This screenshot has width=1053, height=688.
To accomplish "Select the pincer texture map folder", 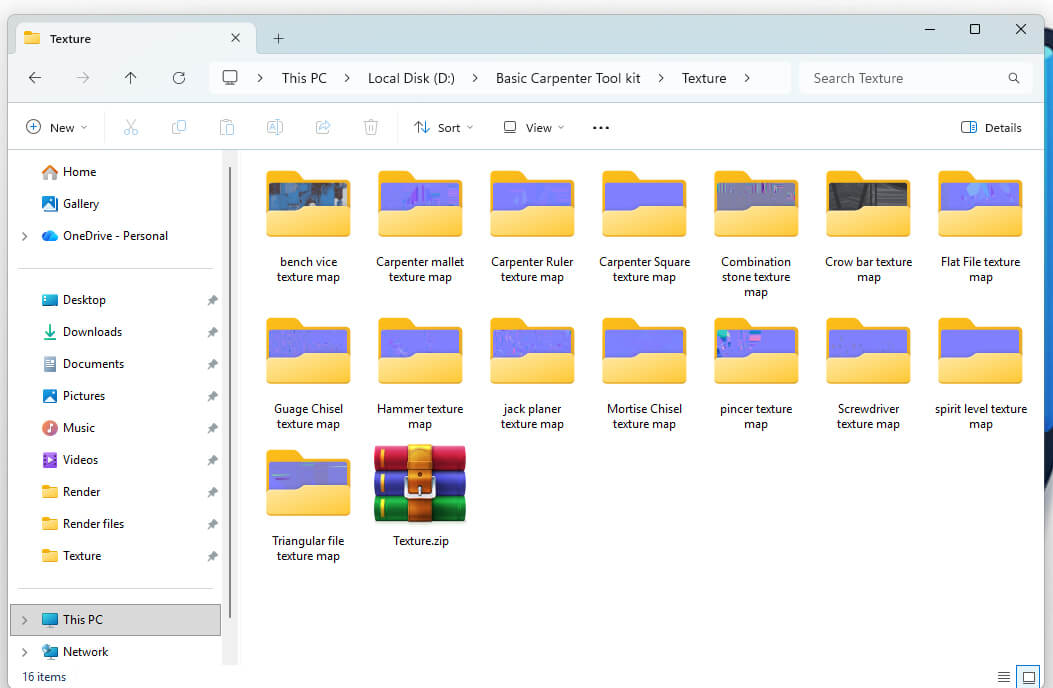I will pos(756,374).
